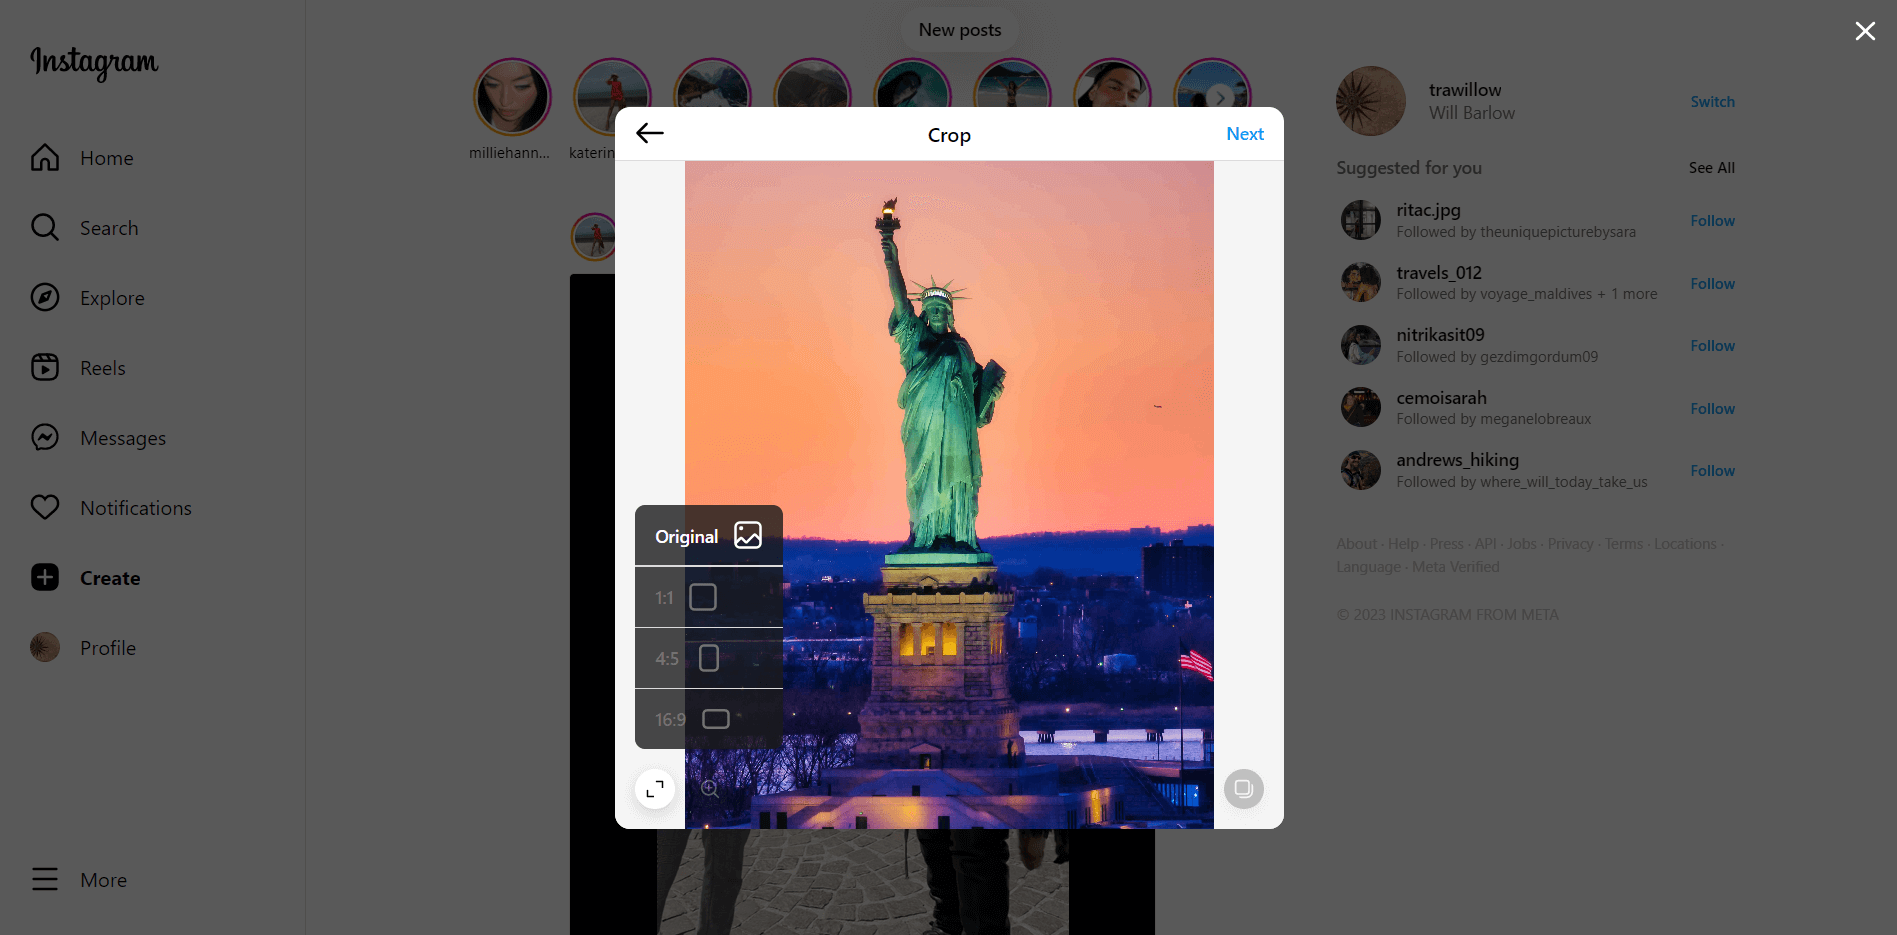Open Reels from the sidebar
This screenshot has width=1897, height=935.
point(104,367)
